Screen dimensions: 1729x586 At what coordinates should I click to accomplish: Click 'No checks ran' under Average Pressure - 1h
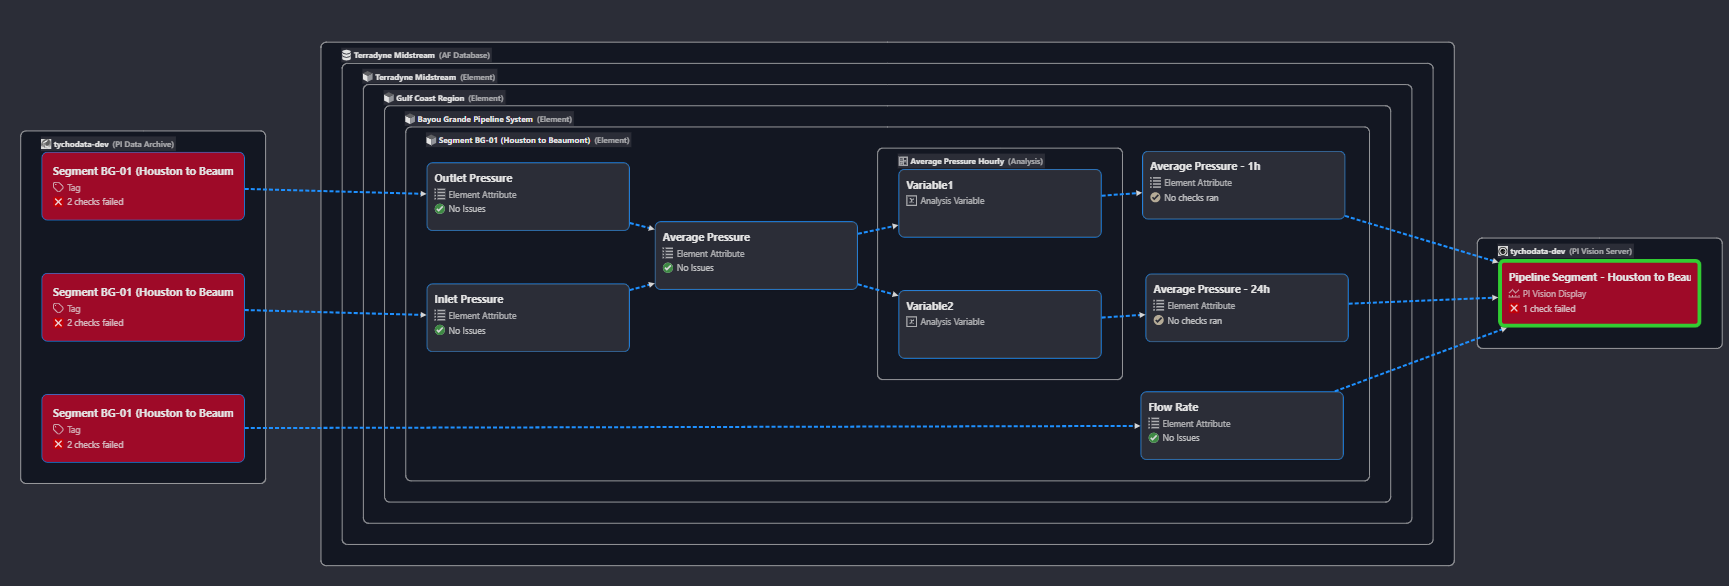(1191, 198)
